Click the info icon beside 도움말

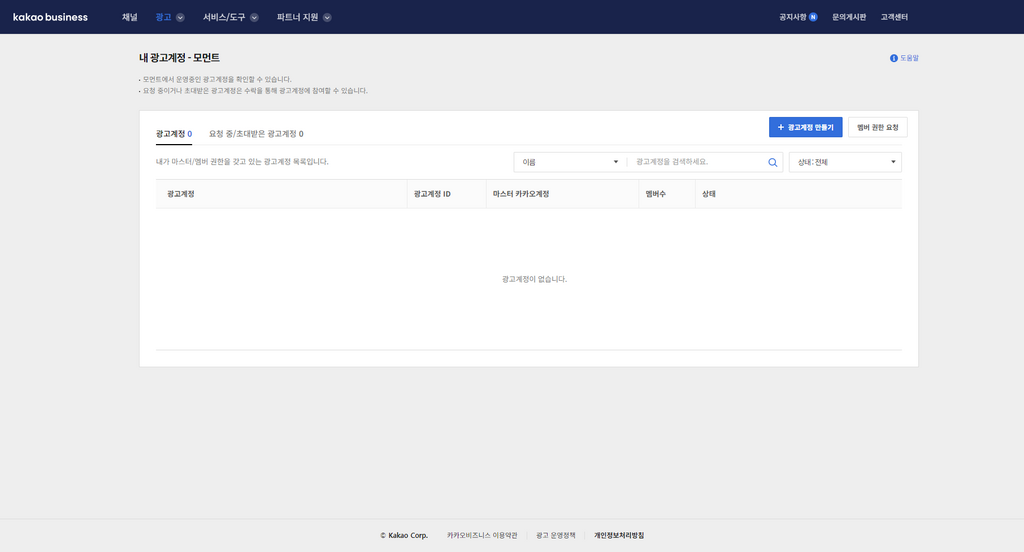click(x=893, y=58)
